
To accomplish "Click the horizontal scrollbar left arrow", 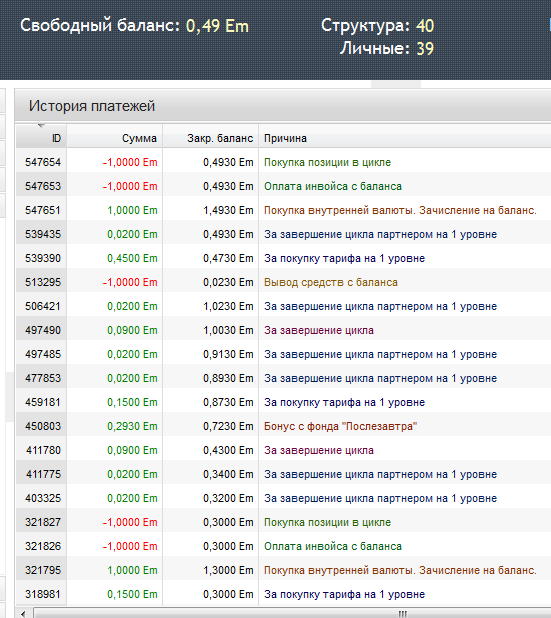I will pos(23,614).
